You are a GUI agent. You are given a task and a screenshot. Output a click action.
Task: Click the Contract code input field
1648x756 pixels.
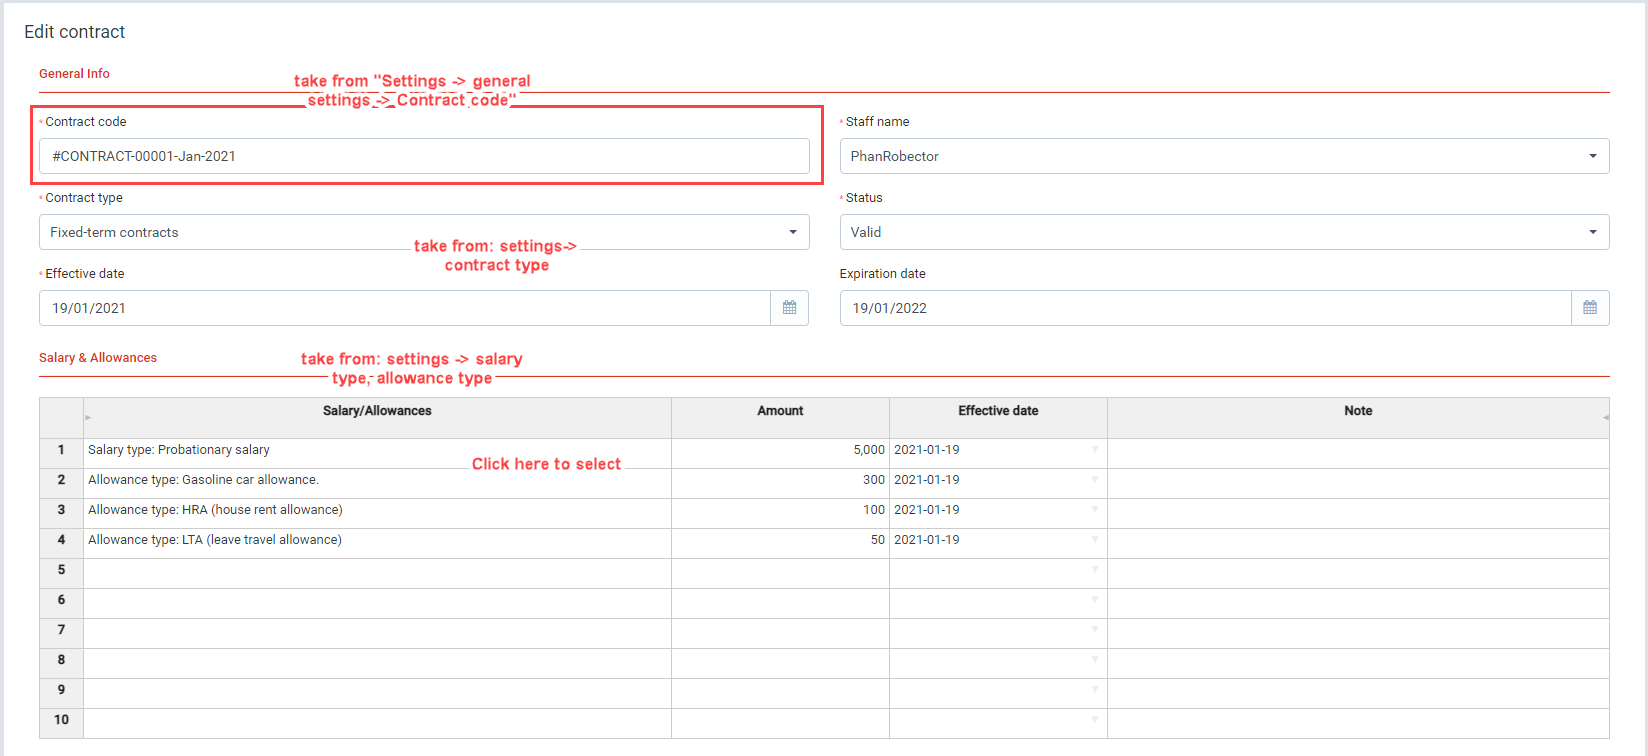point(424,156)
